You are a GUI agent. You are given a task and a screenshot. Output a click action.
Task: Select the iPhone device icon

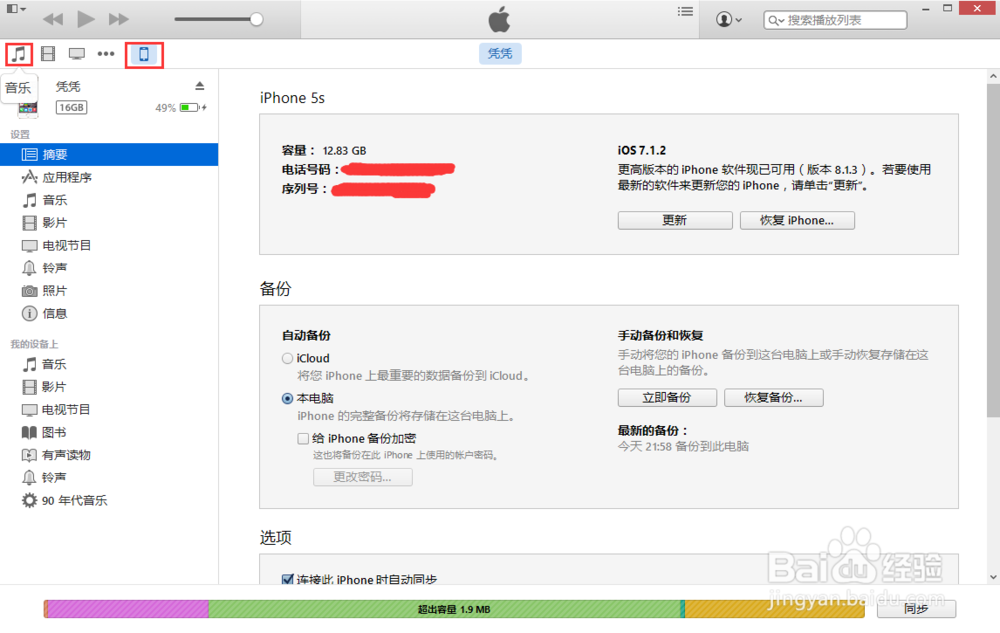(144, 54)
